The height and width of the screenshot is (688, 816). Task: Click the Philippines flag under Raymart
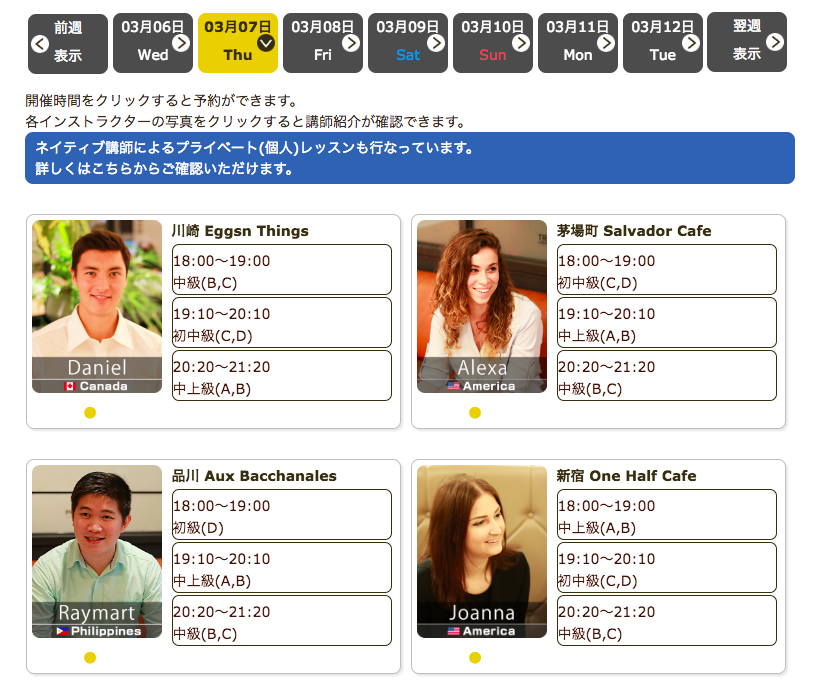pyautogui.click(x=62, y=631)
